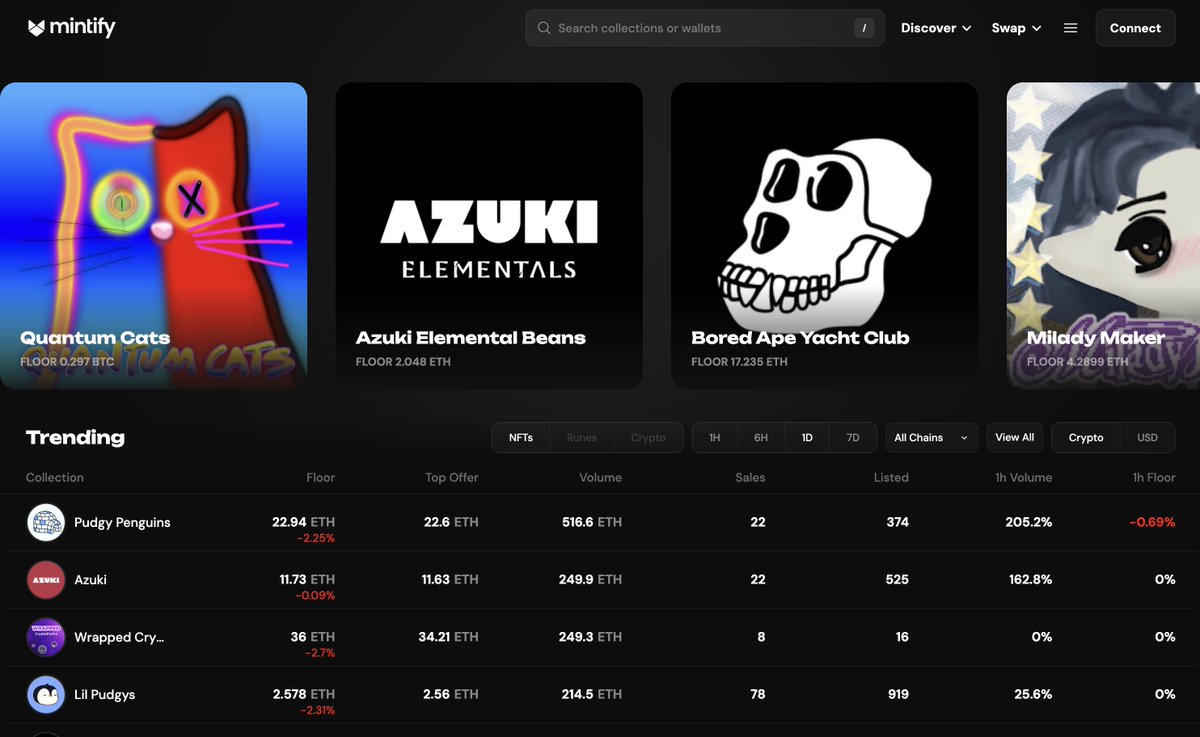Sort by the Volume column header
This screenshot has height=737, width=1200.
pos(600,478)
